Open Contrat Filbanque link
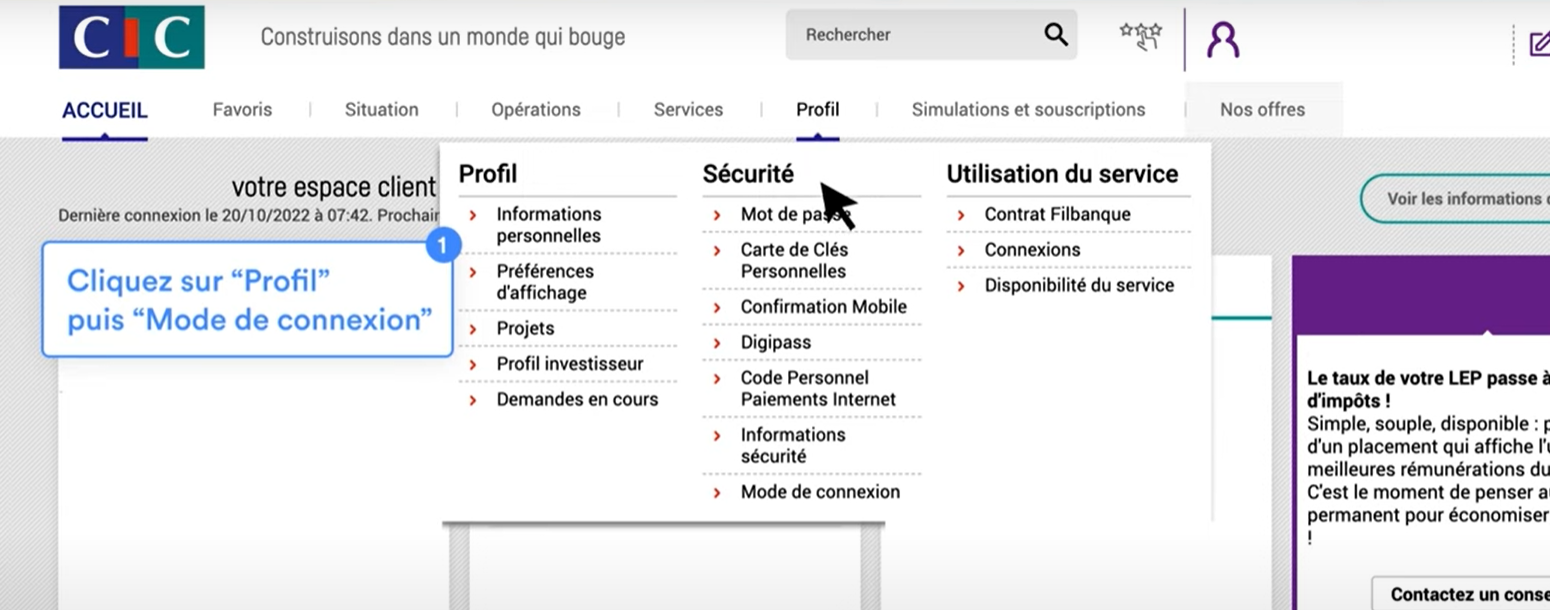Screen dimensions: 1550x610 pyautogui.click(x=1057, y=214)
